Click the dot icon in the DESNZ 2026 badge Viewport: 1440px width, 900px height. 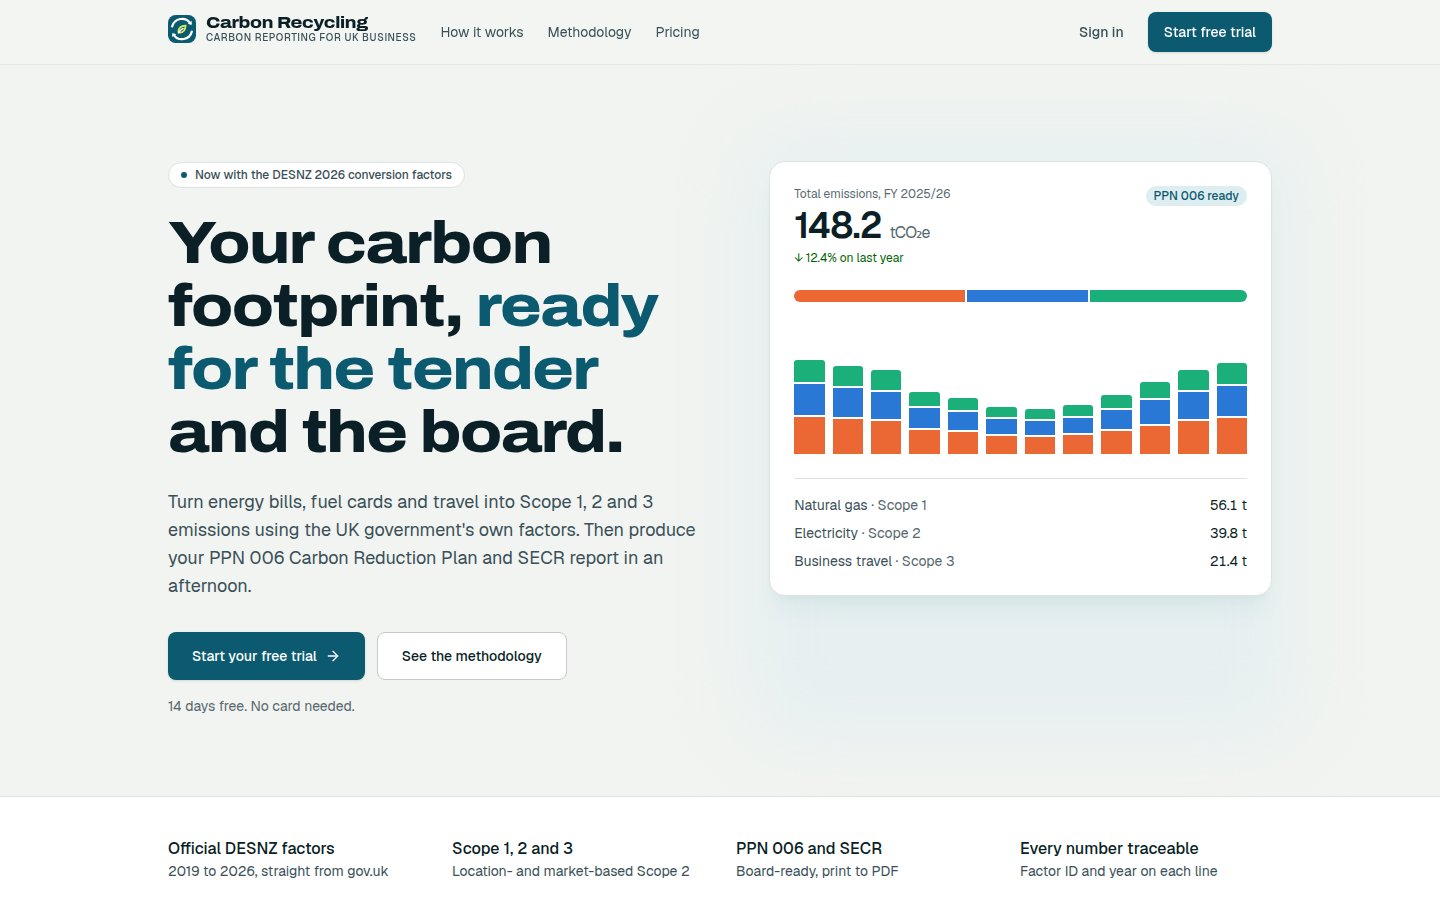[x=184, y=175]
